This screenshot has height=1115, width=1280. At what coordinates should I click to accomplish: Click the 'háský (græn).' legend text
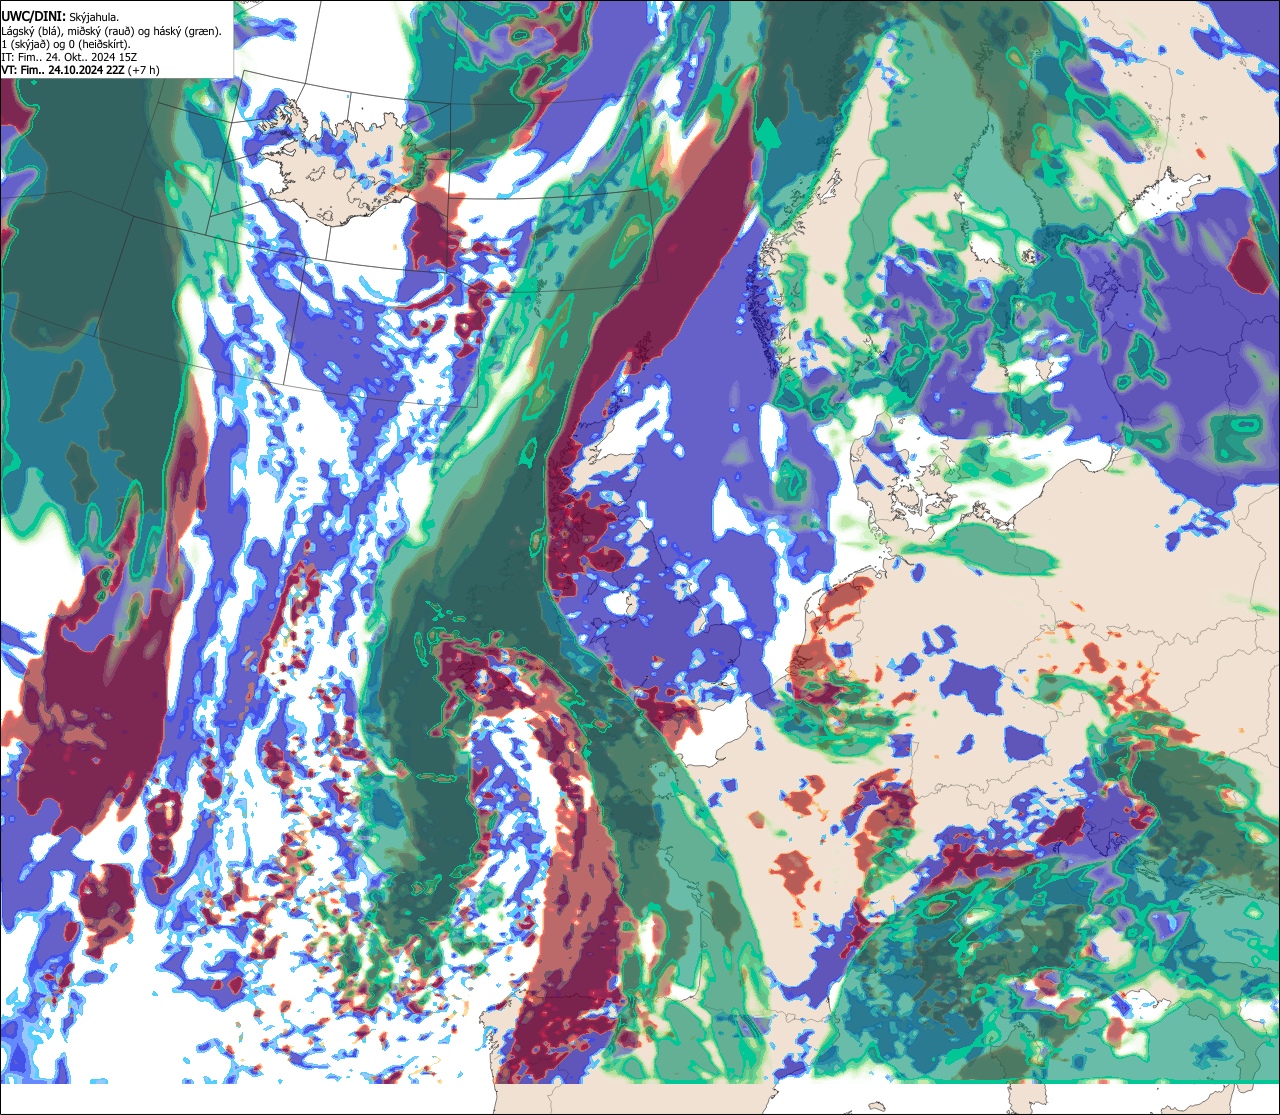pos(187,31)
